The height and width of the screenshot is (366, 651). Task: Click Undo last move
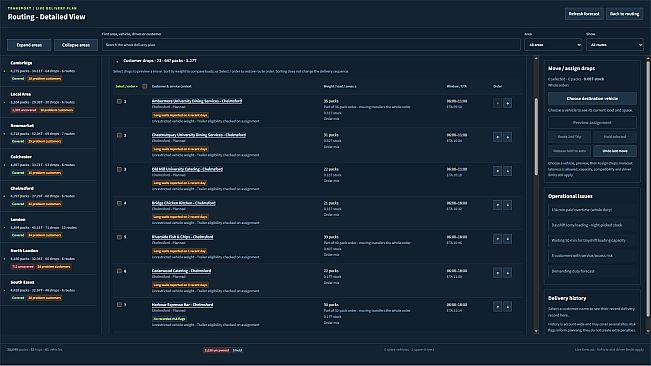click(615, 151)
